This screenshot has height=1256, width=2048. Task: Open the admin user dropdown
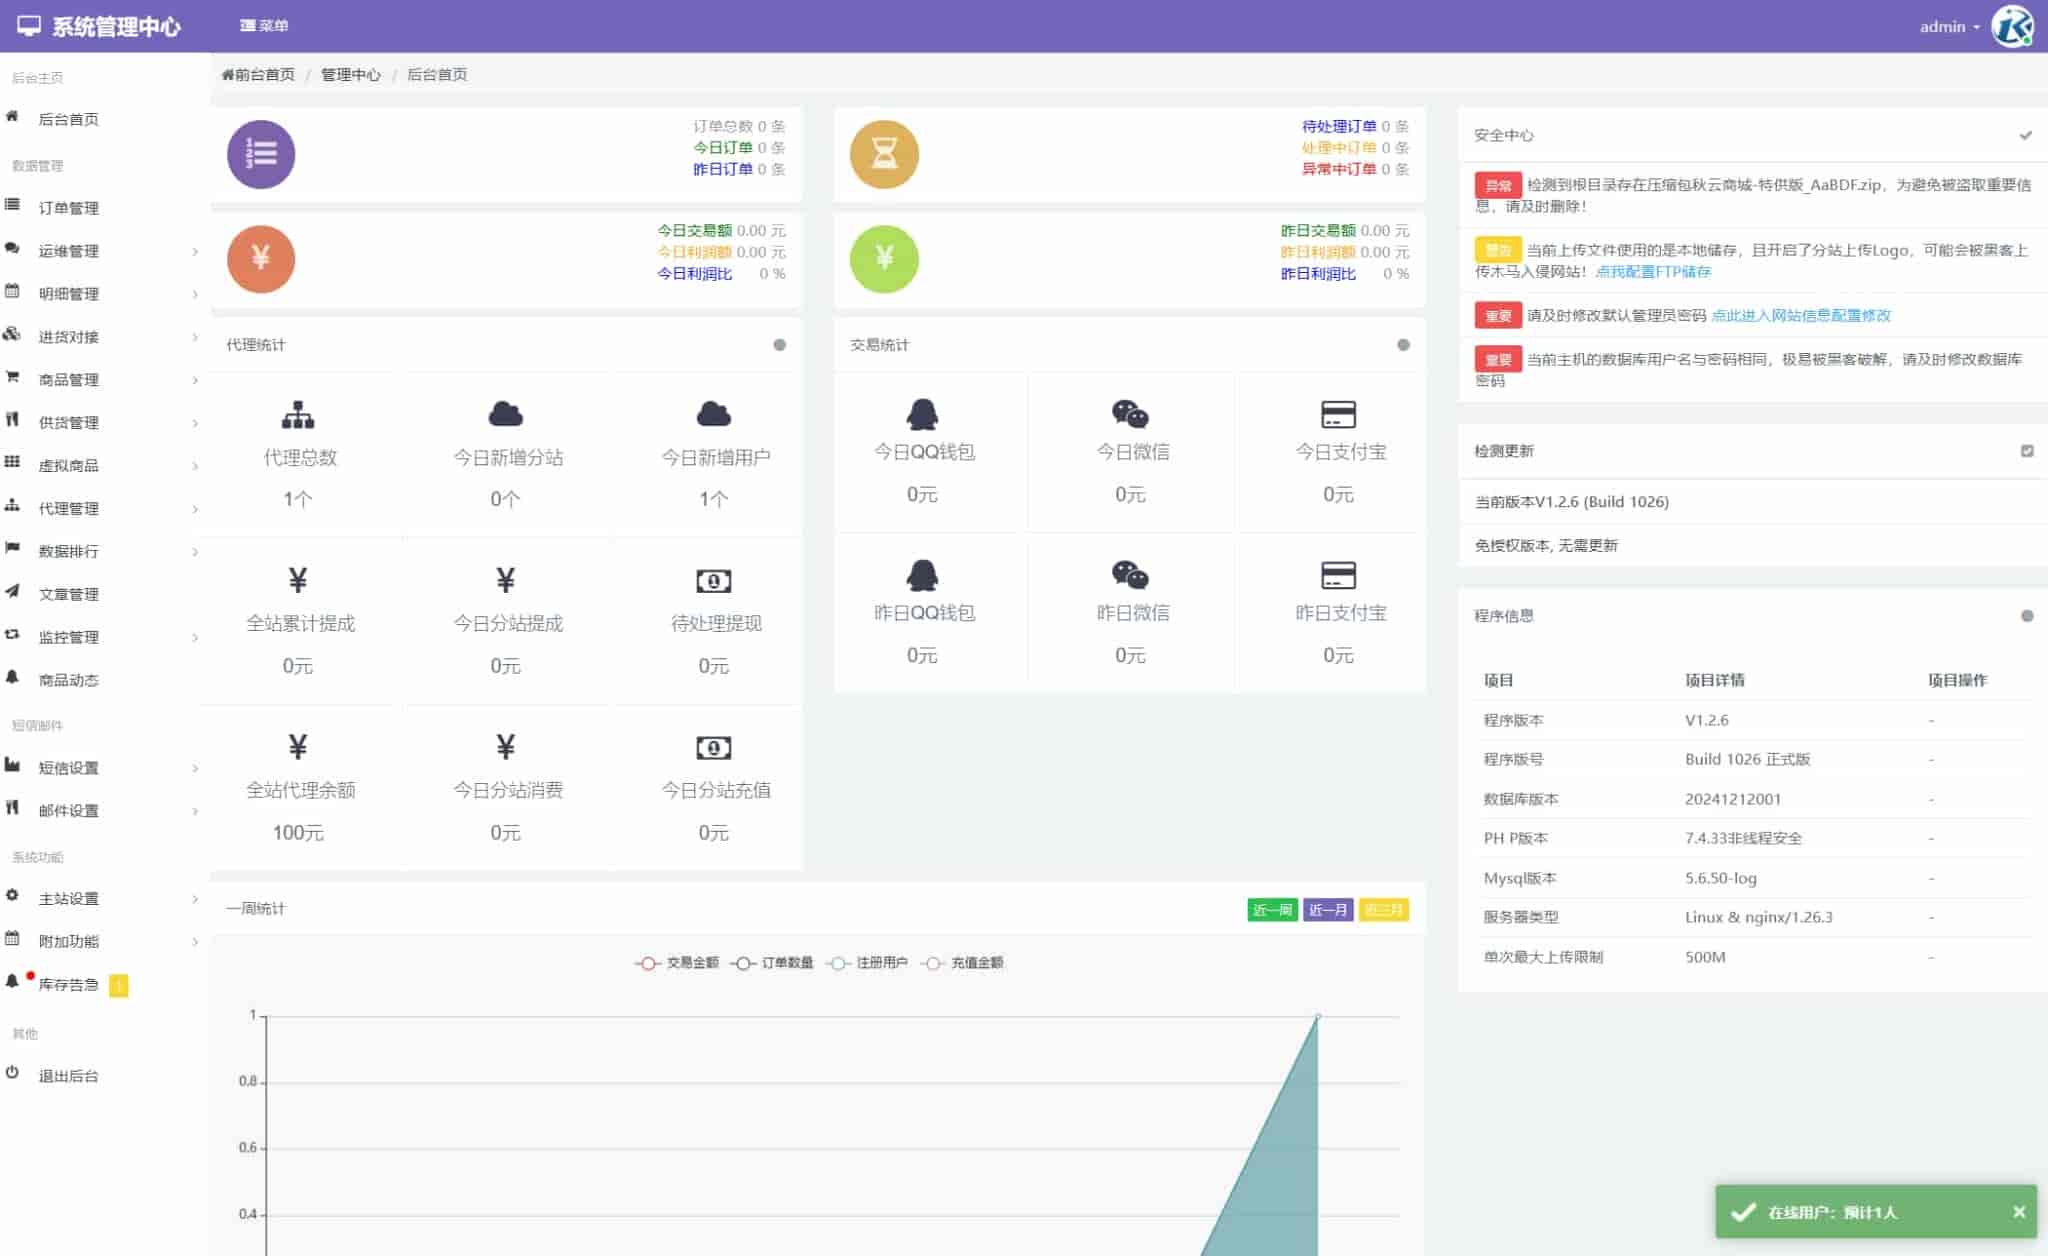click(1948, 27)
